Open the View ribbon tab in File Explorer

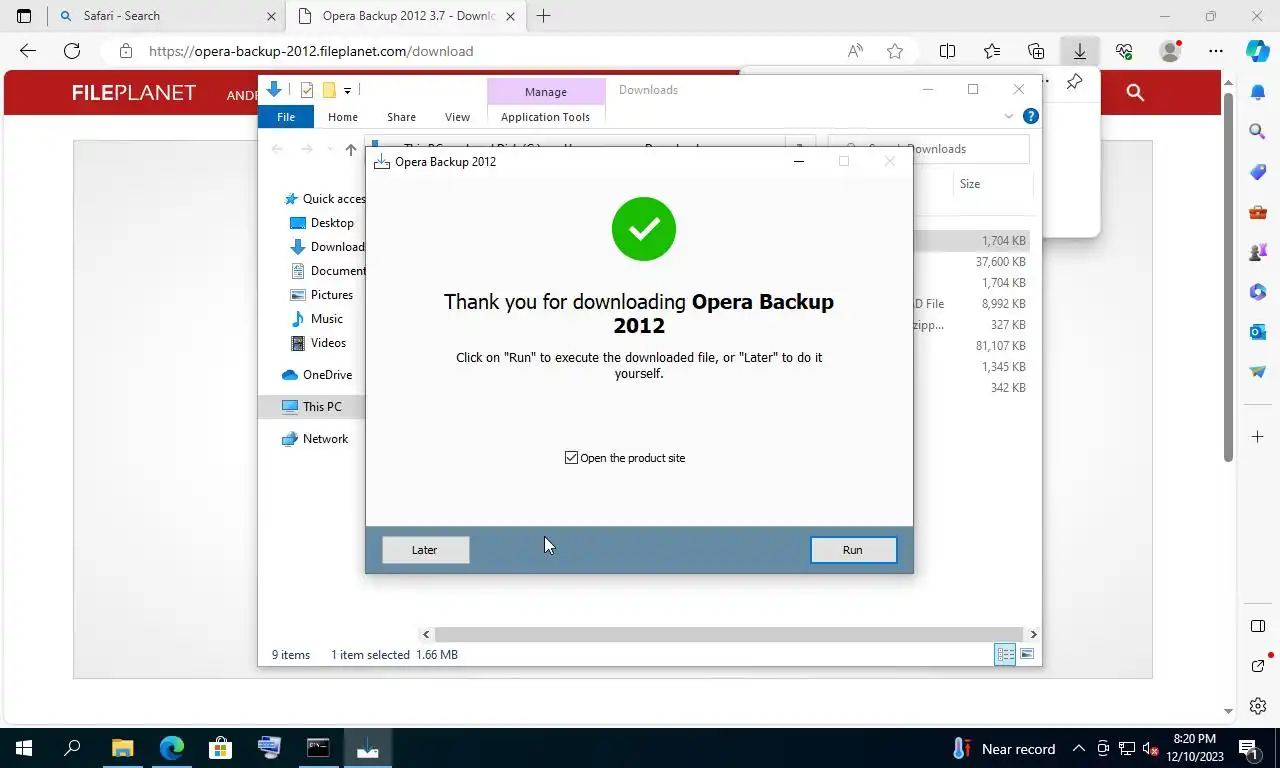pyautogui.click(x=457, y=117)
